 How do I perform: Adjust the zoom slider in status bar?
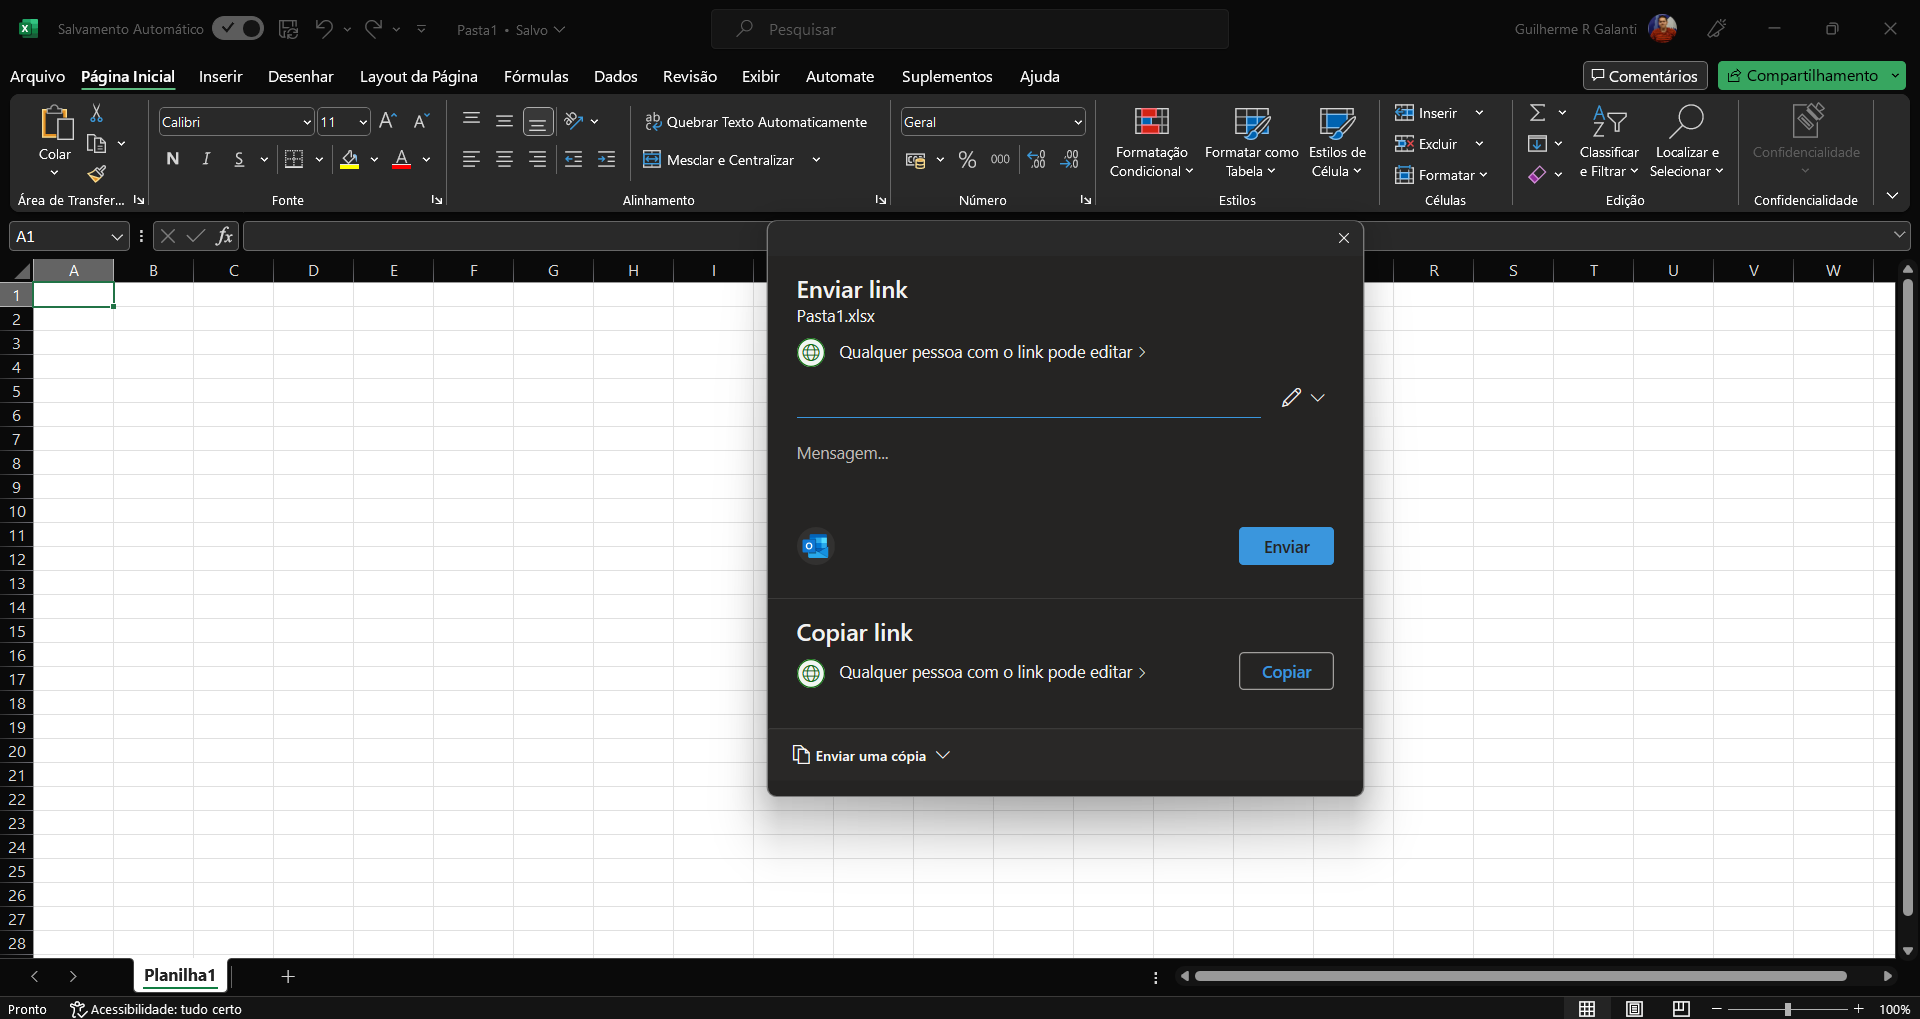pyautogui.click(x=1787, y=1009)
